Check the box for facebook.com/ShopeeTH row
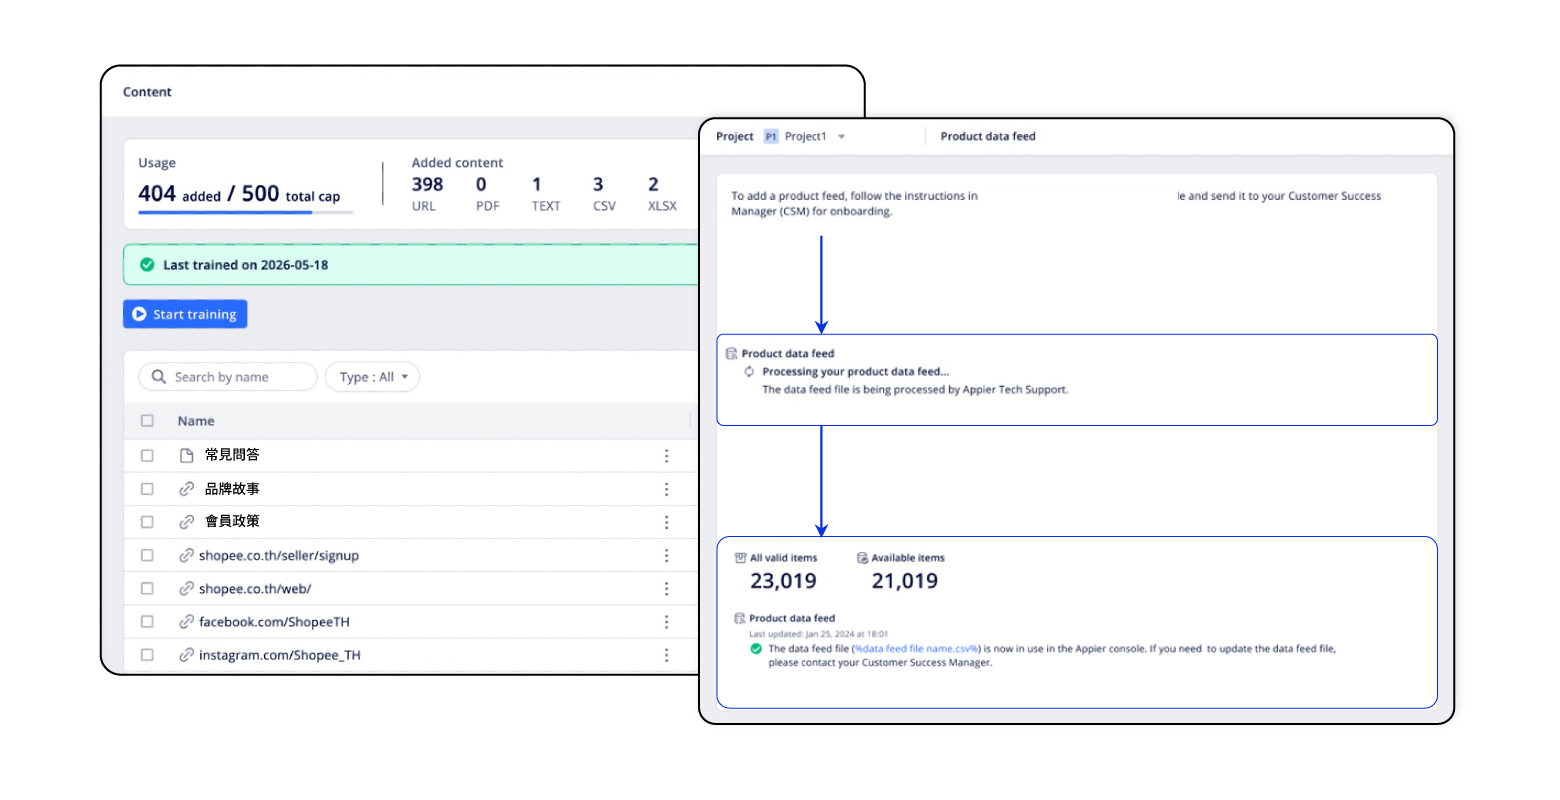 point(148,622)
